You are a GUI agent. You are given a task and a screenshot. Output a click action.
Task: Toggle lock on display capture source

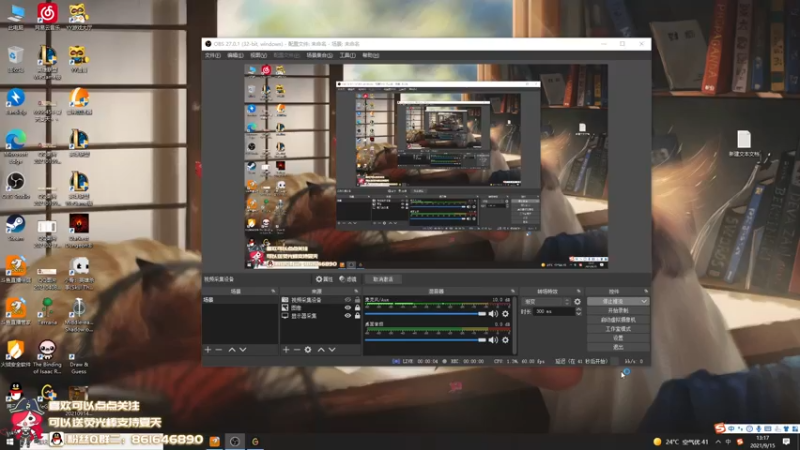(357, 316)
